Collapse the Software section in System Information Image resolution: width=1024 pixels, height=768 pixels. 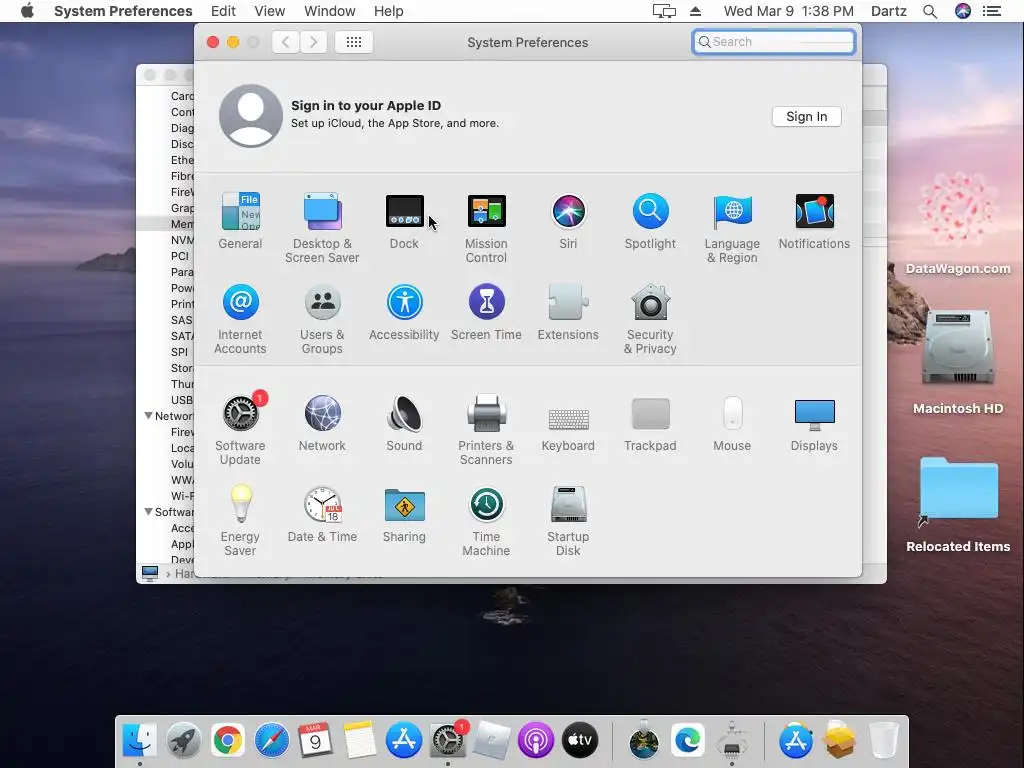click(148, 512)
